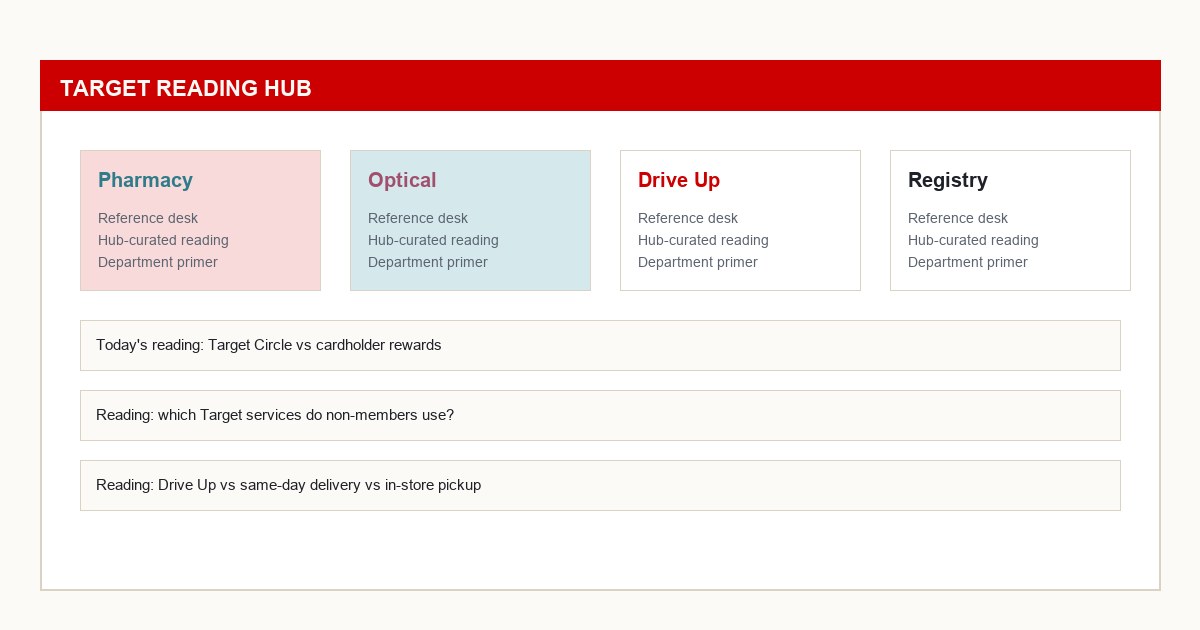Open Department primer under Optical

point(427,262)
